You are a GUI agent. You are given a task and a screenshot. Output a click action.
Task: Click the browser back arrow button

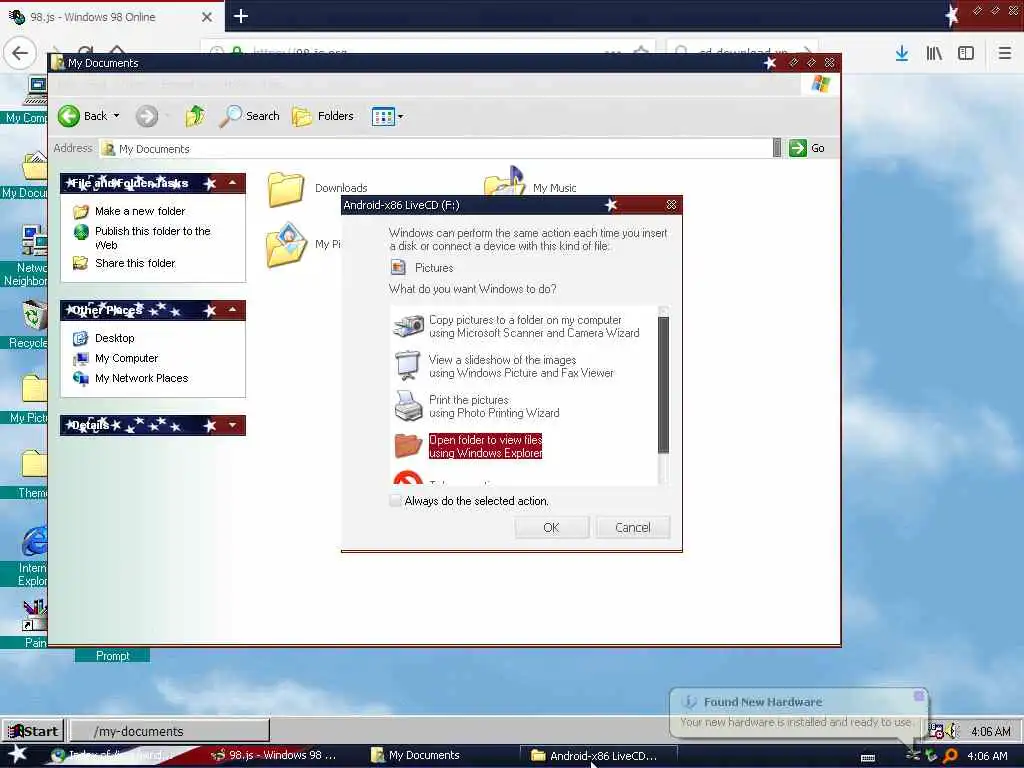pos(20,52)
